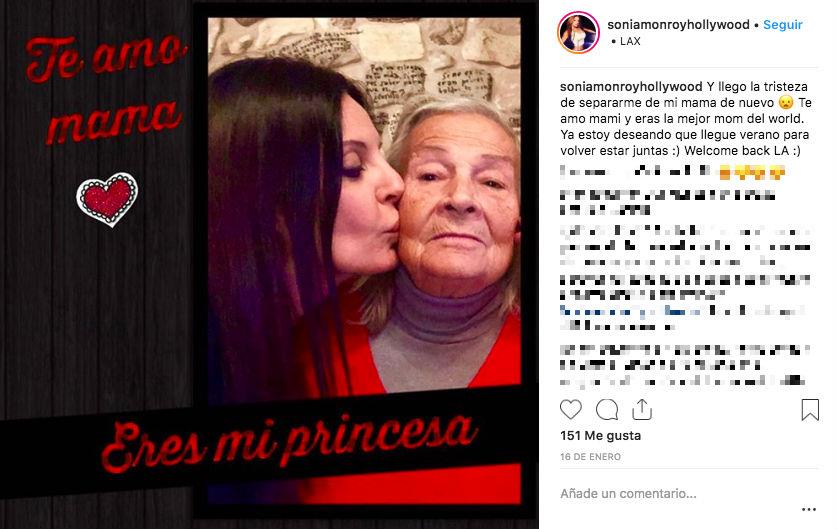
Task: Select the blurred comment with yellow emojis
Action: 672,172
